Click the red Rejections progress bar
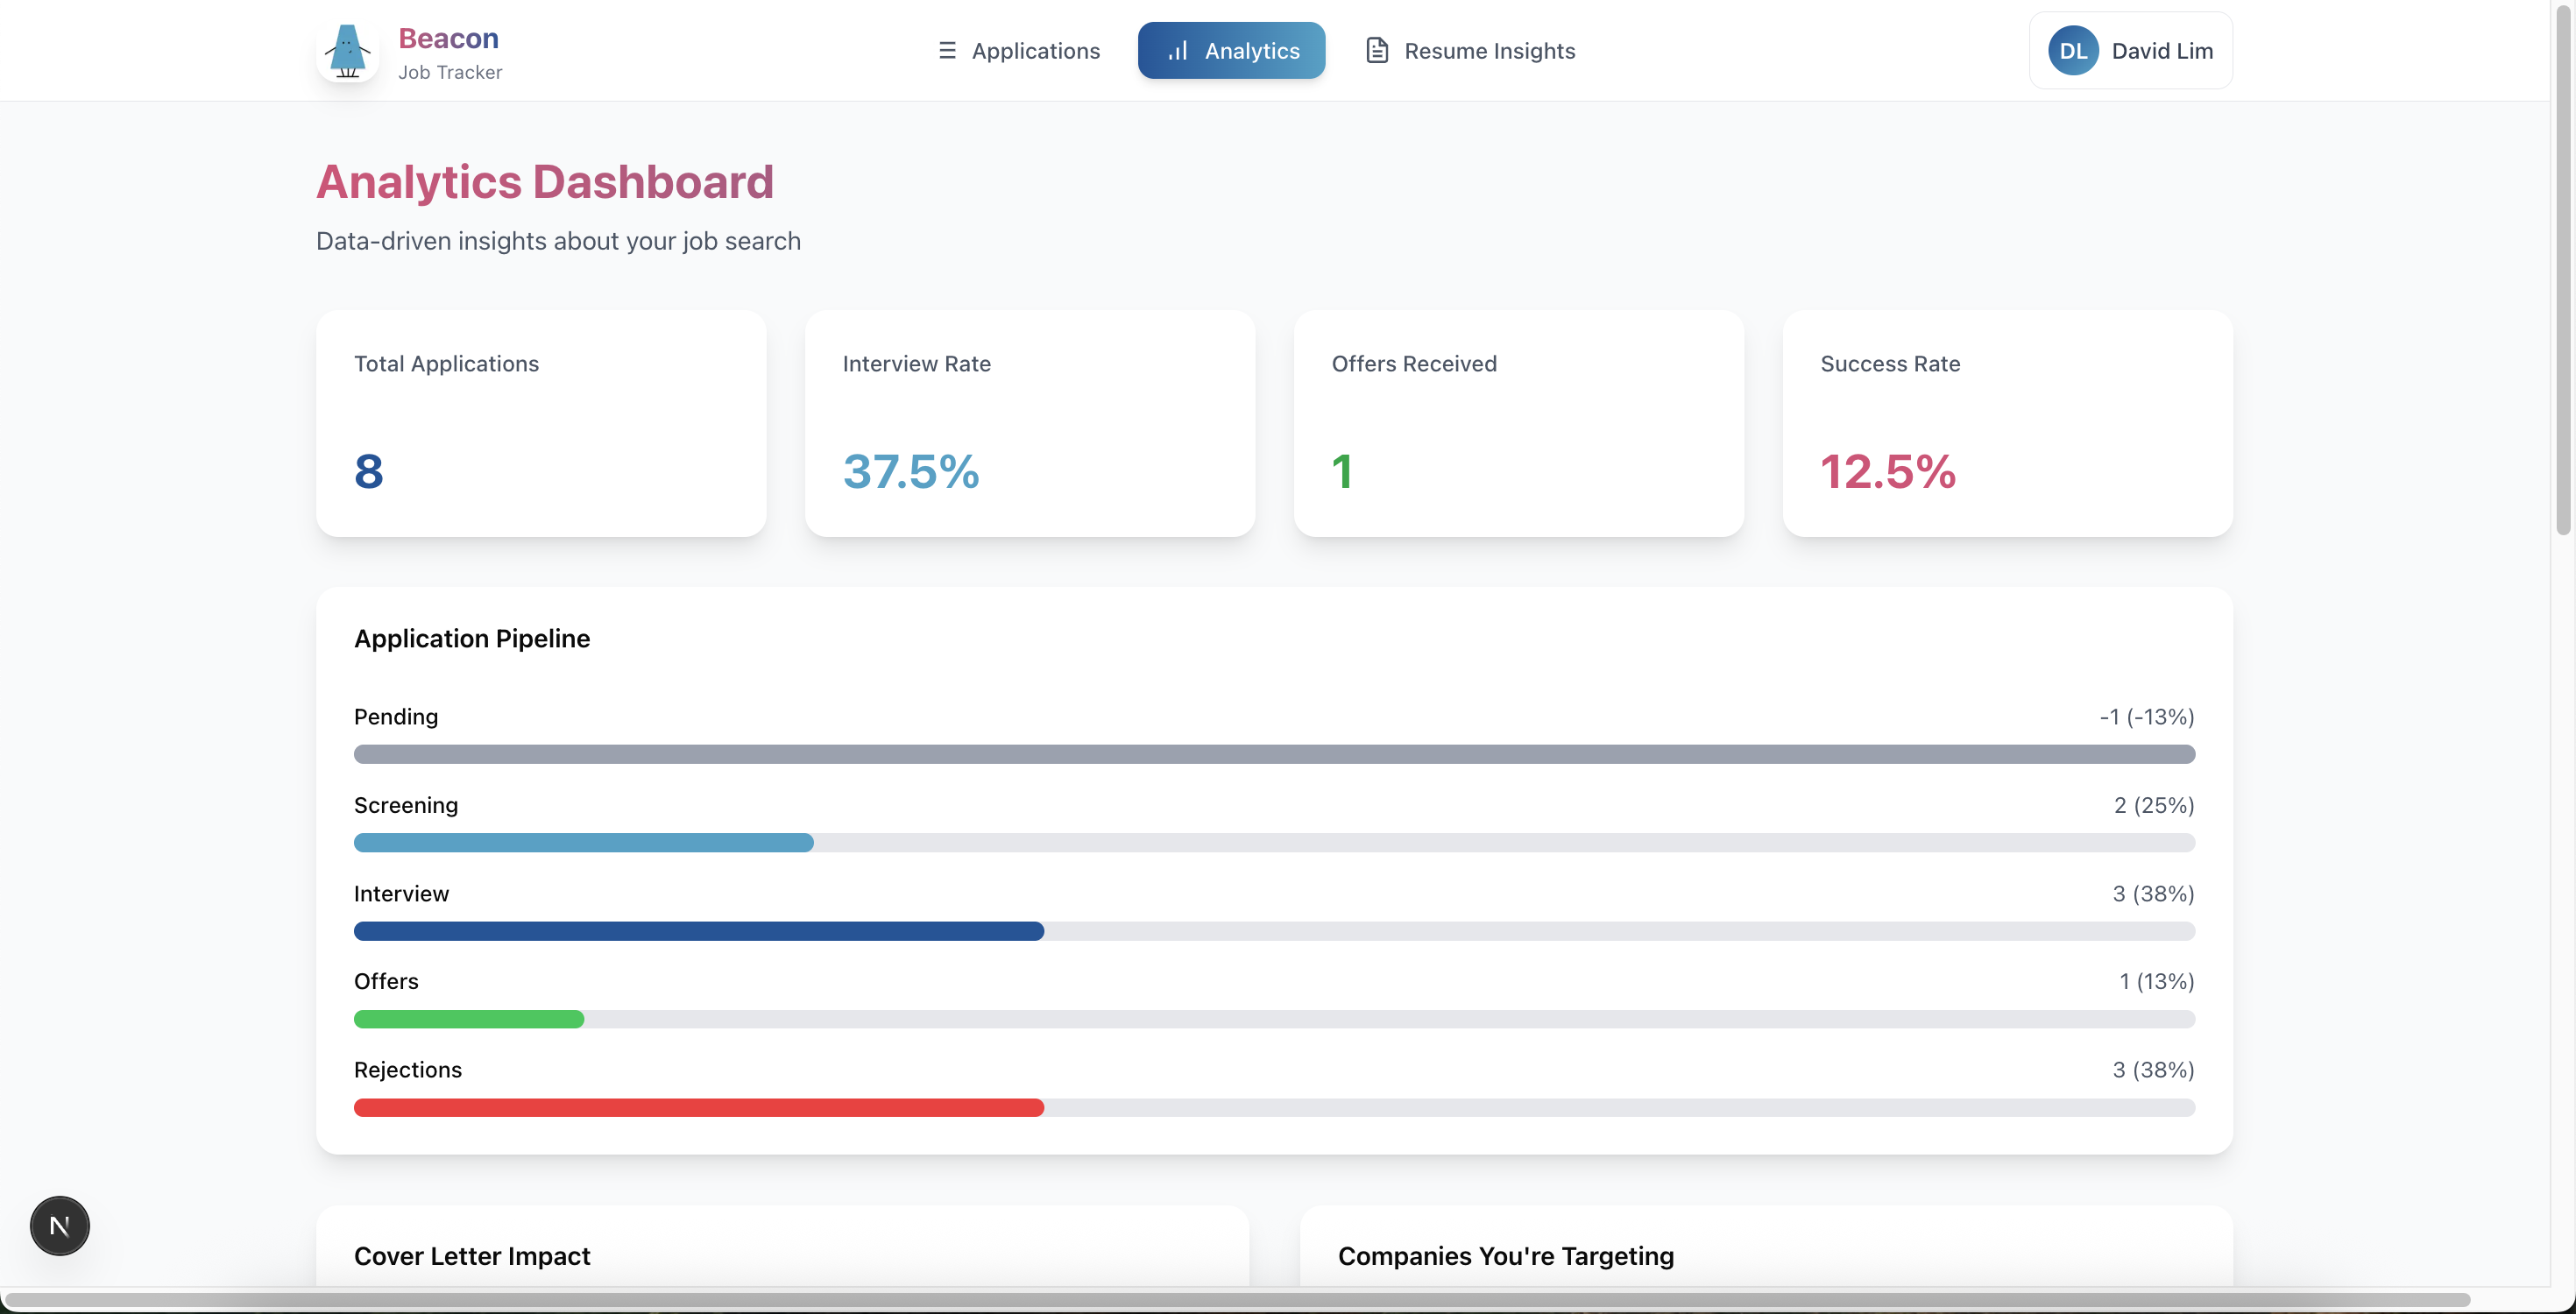 coord(698,1107)
